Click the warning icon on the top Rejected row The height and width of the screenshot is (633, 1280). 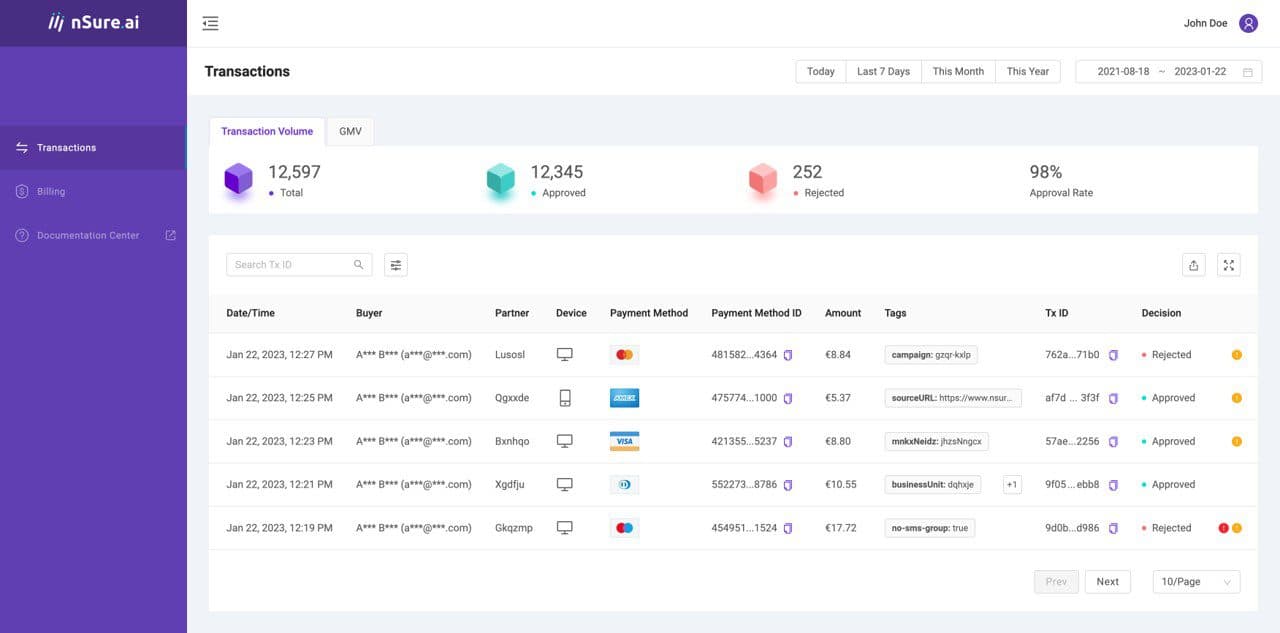[x=1236, y=354]
